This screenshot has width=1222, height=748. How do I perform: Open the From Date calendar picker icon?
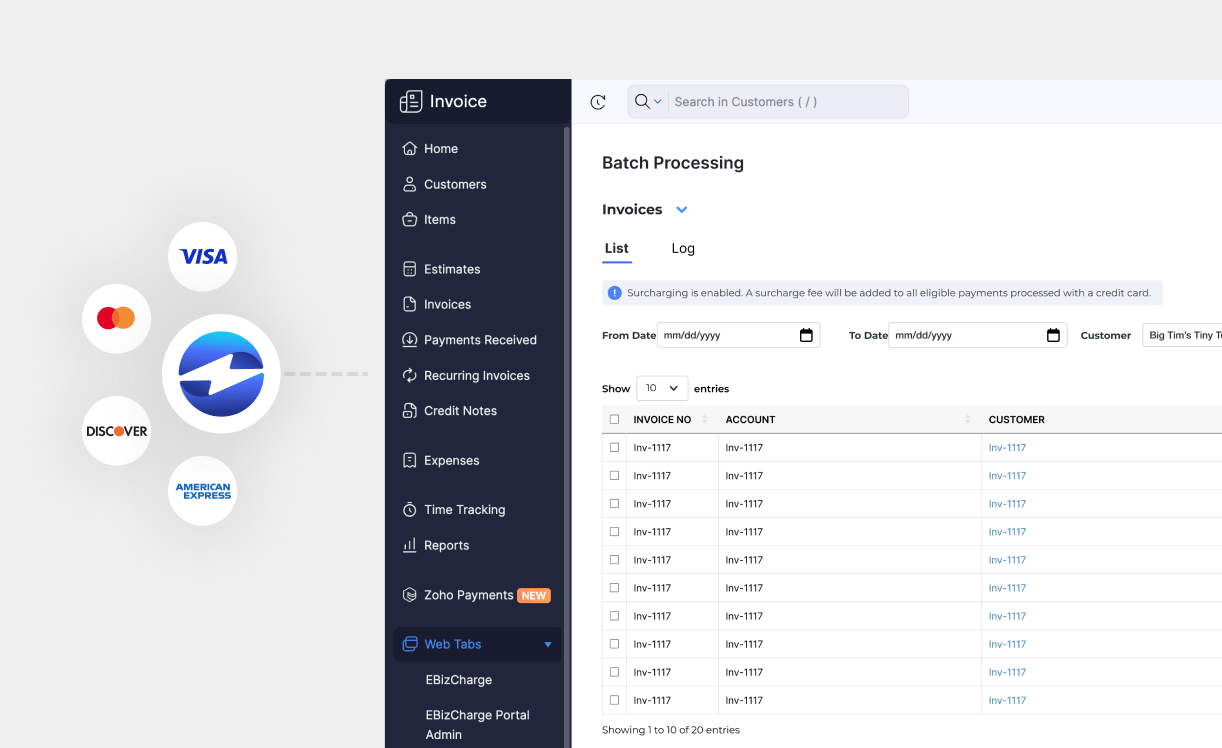click(x=806, y=335)
